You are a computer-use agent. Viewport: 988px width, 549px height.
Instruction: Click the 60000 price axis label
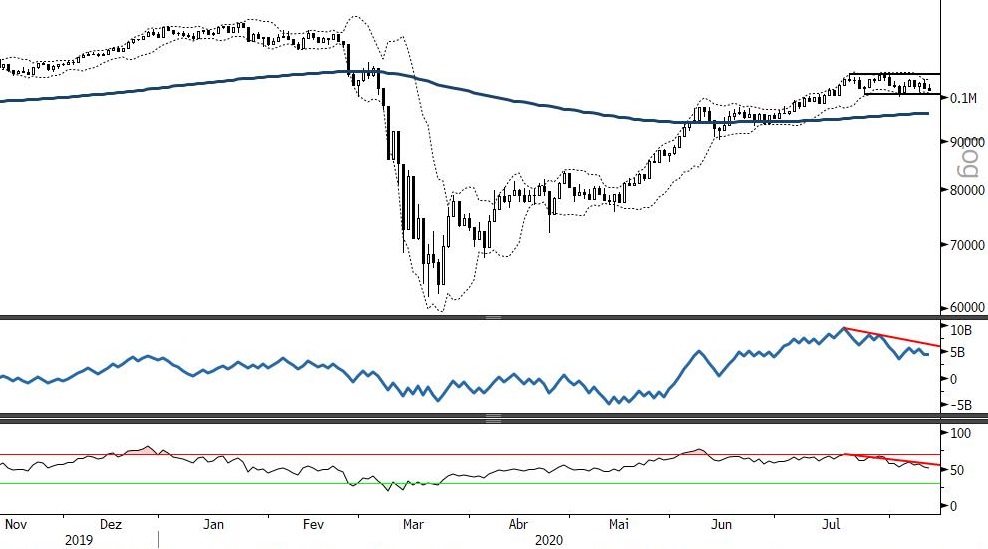tap(965, 307)
